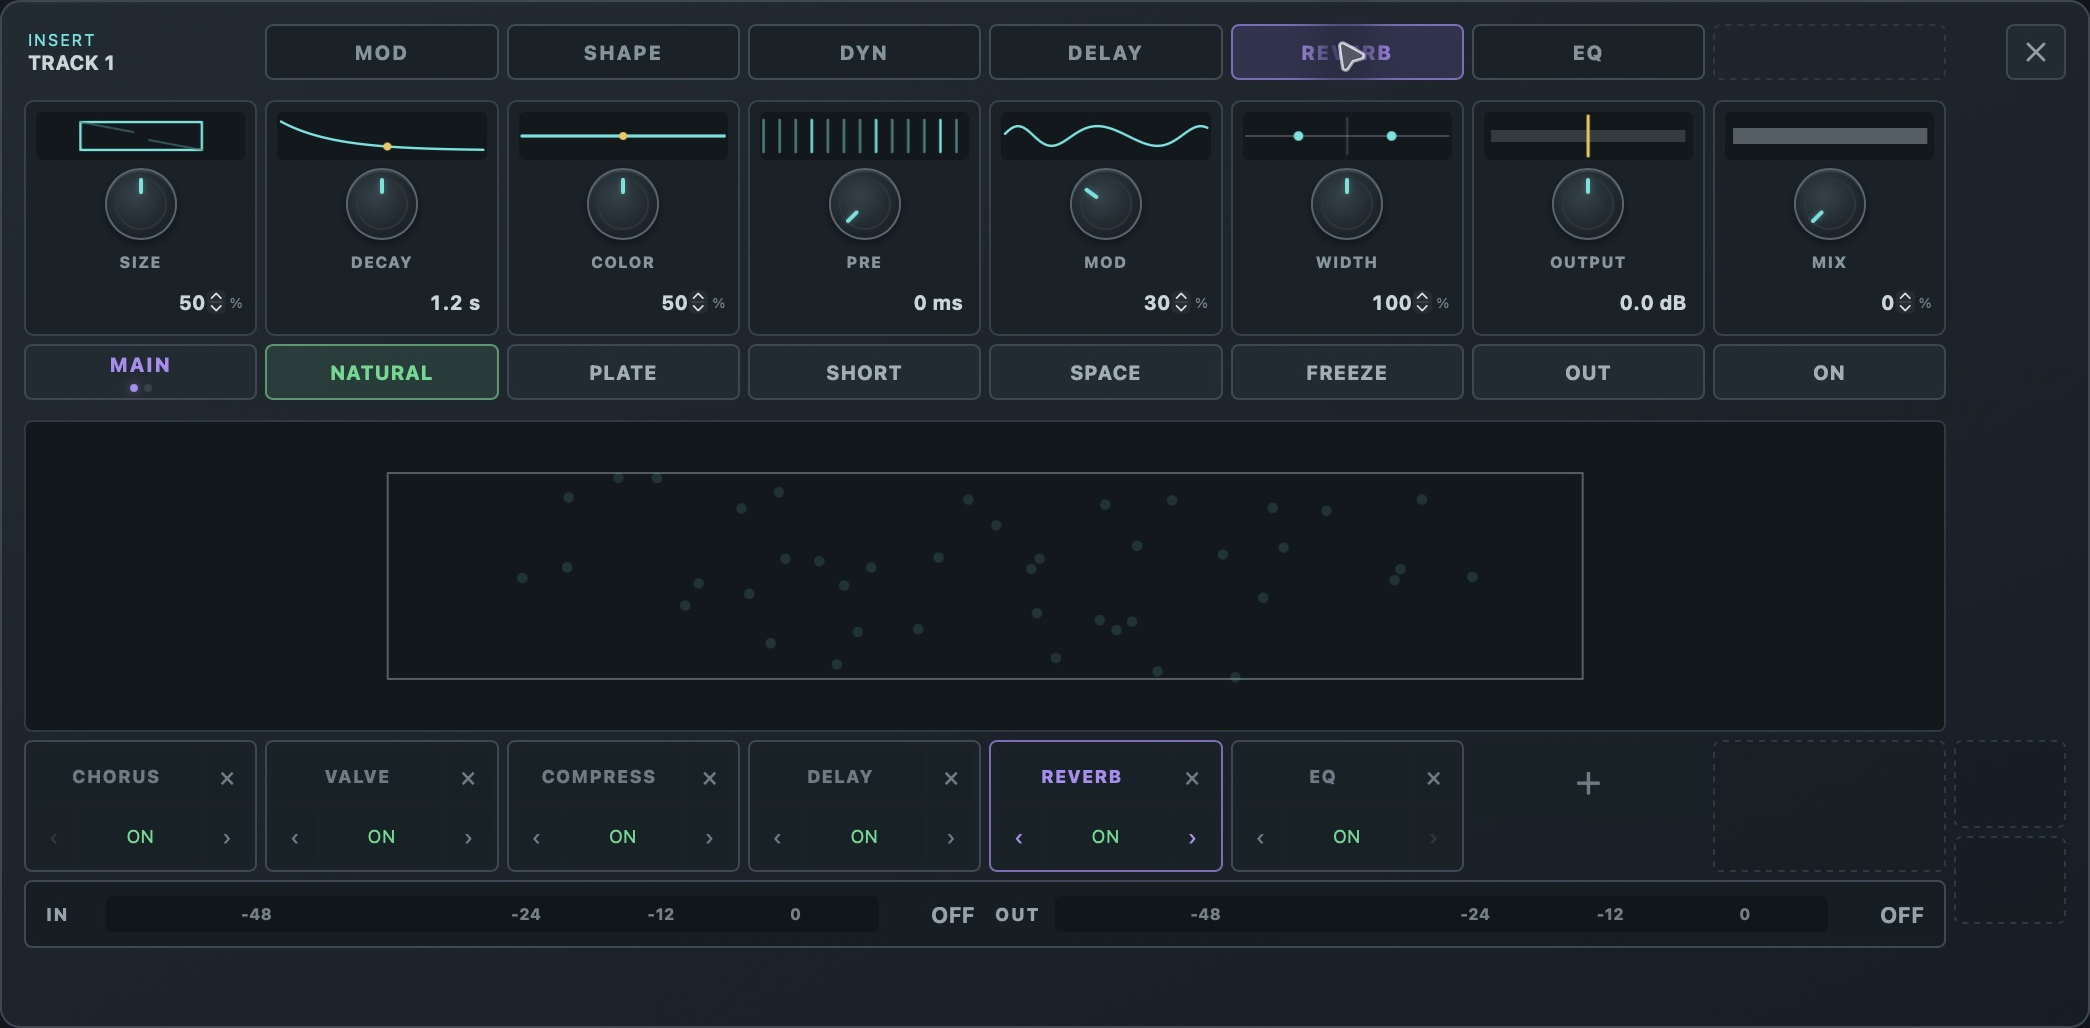Viewport: 2090px width, 1028px height.
Task: Click the 0 ms pre-delay value
Action: point(938,303)
